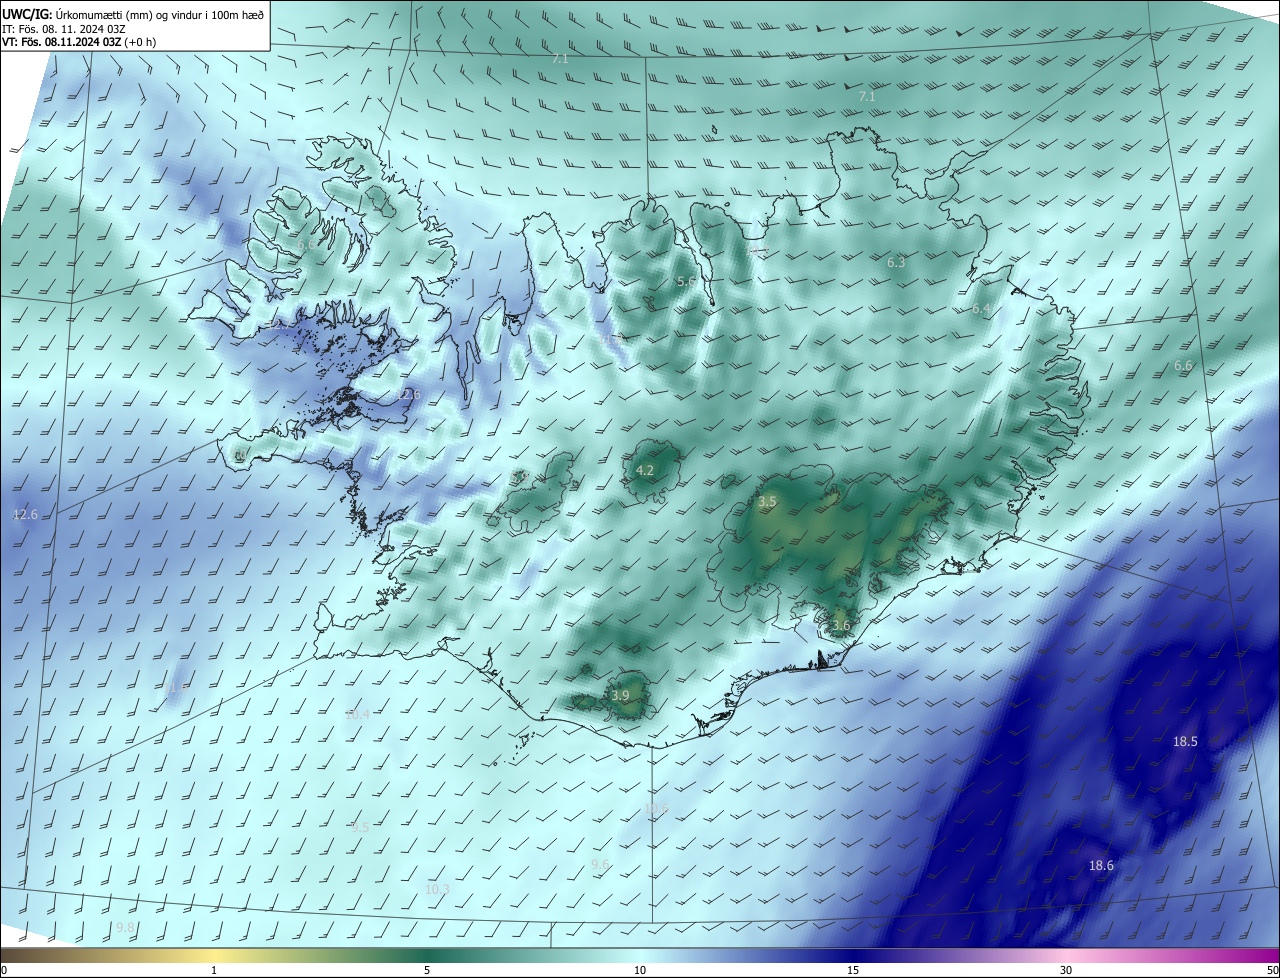Click the 3.9 value on the glacier
The height and width of the screenshot is (978, 1280).
coord(620,696)
